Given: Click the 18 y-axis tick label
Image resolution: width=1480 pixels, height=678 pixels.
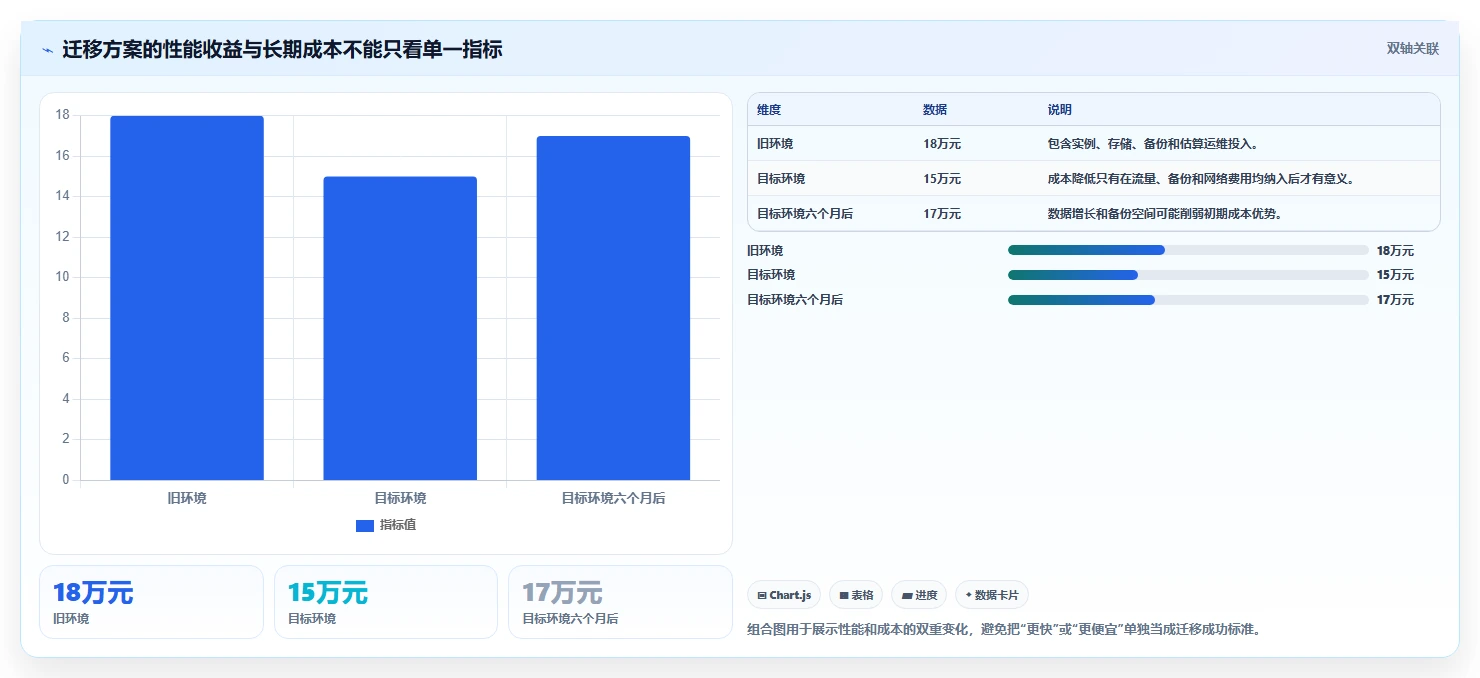Looking at the screenshot, I should [x=62, y=115].
